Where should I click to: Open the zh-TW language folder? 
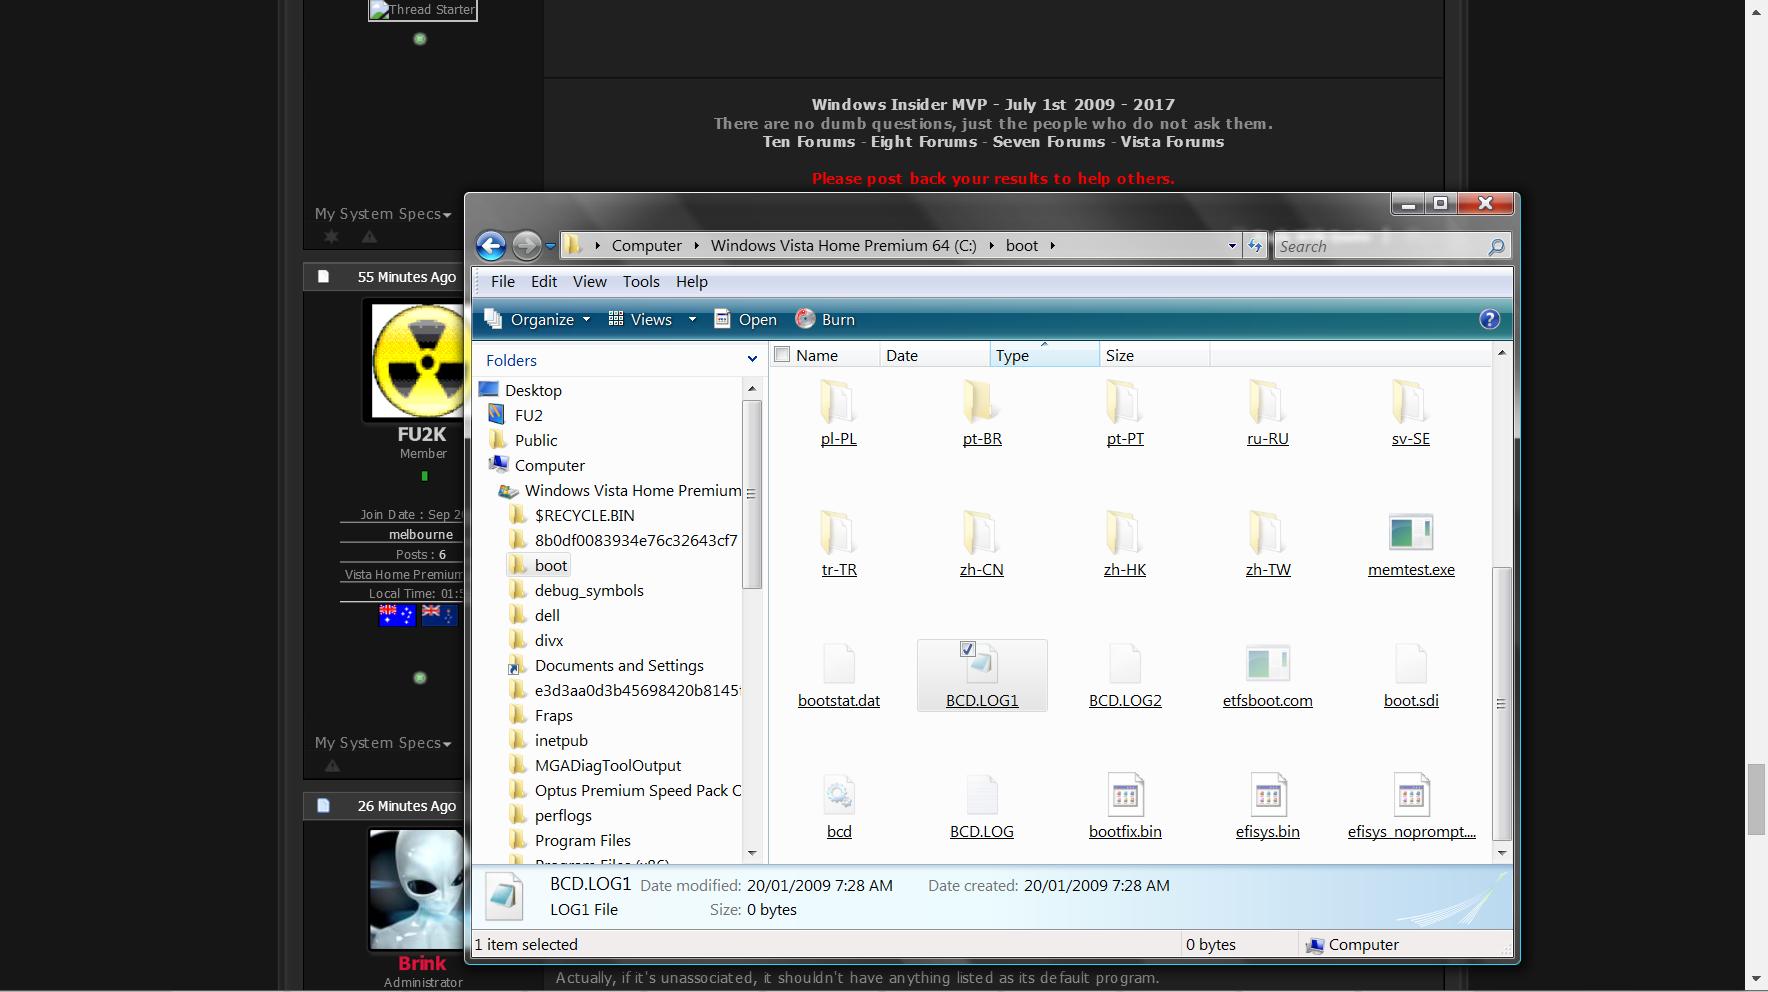pyautogui.click(x=1268, y=532)
